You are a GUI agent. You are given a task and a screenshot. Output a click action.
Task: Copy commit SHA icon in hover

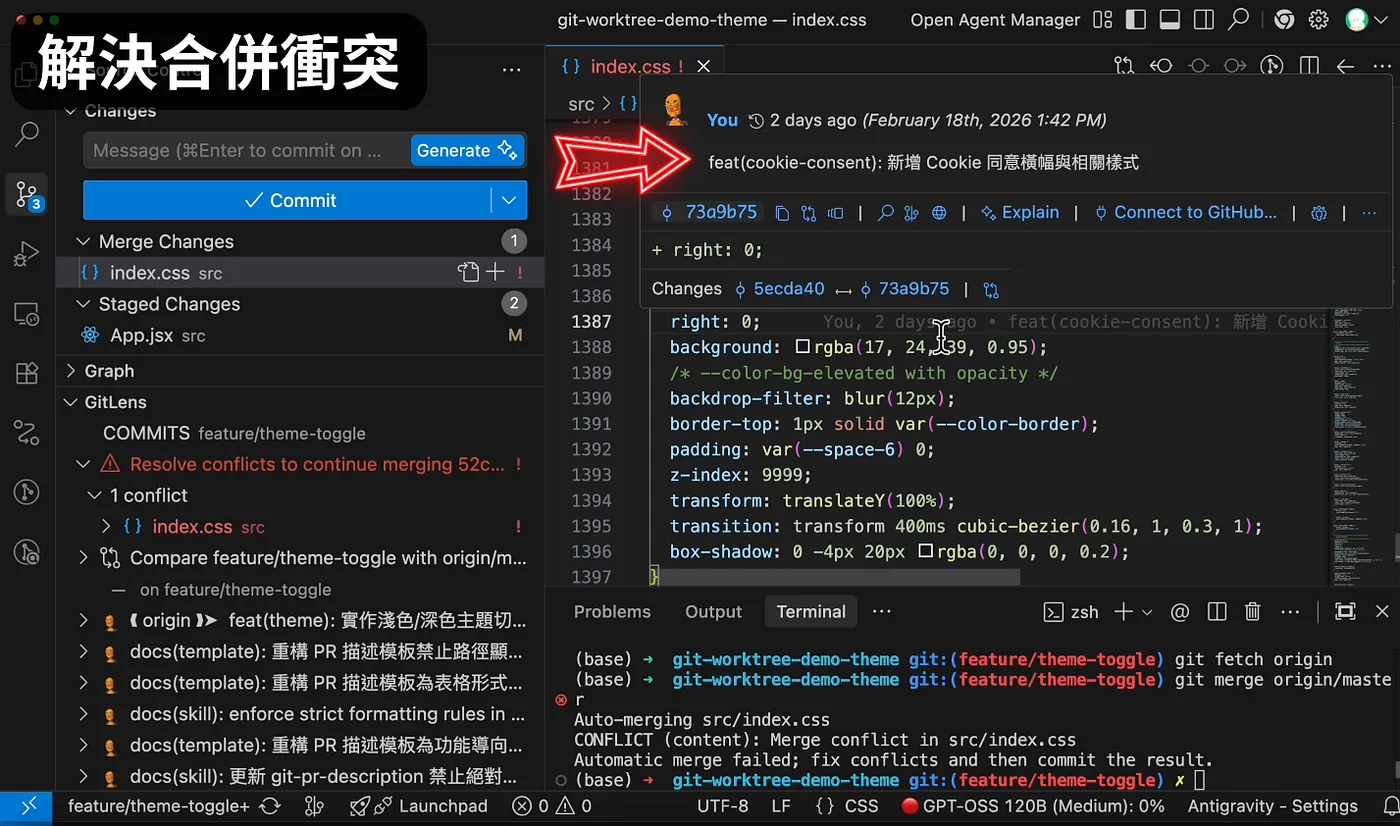[782, 212]
